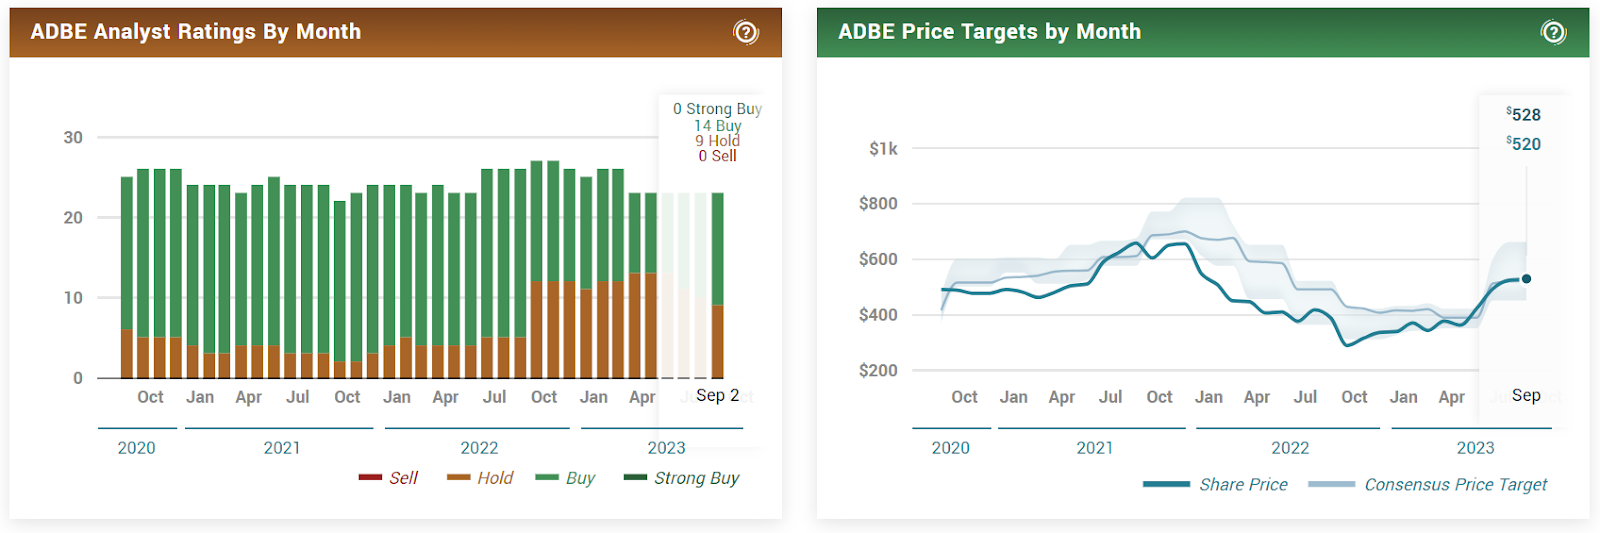Toggle Hold series in ratings legend
The height and width of the screenshot is (533, 1600).
tap(480, 478)
